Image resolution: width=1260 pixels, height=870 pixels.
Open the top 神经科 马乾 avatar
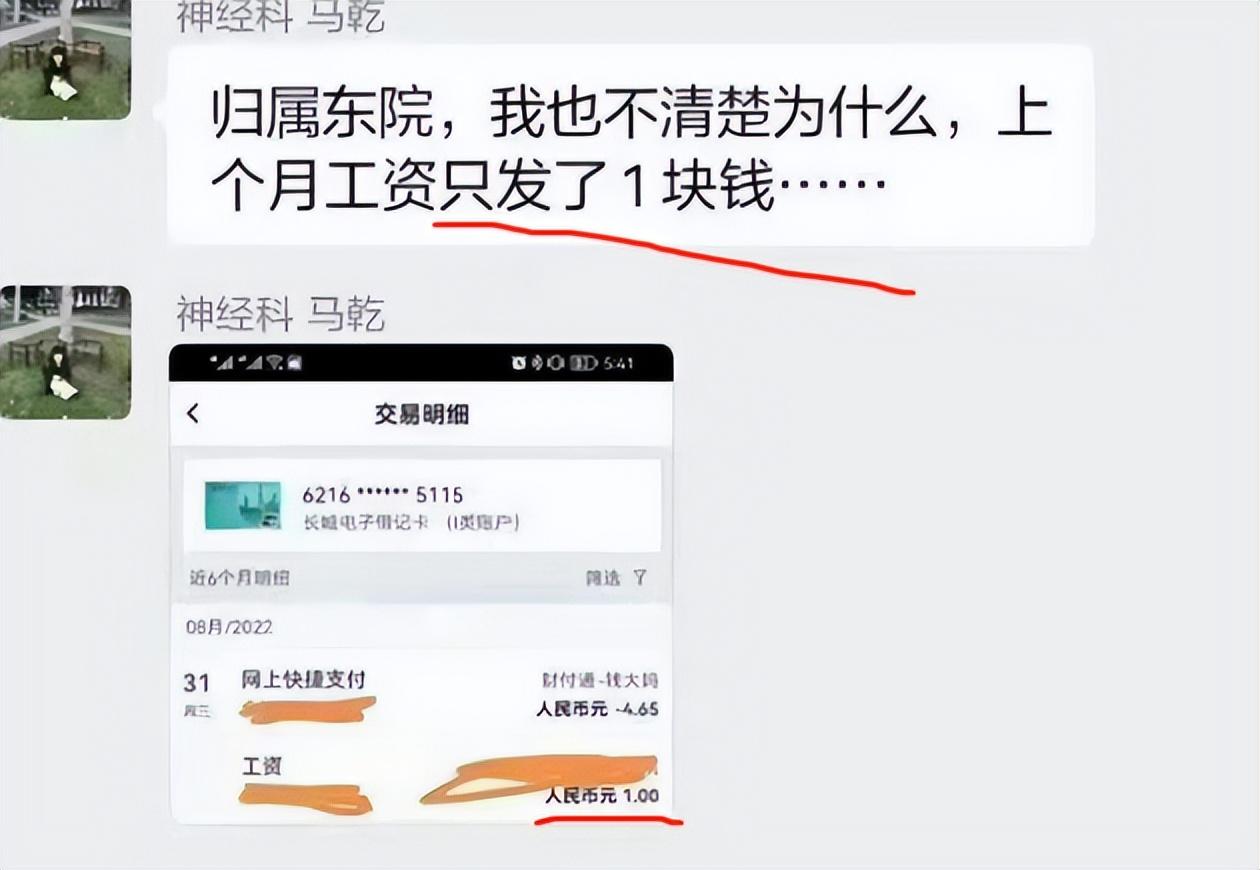click(x=65, y=60)
